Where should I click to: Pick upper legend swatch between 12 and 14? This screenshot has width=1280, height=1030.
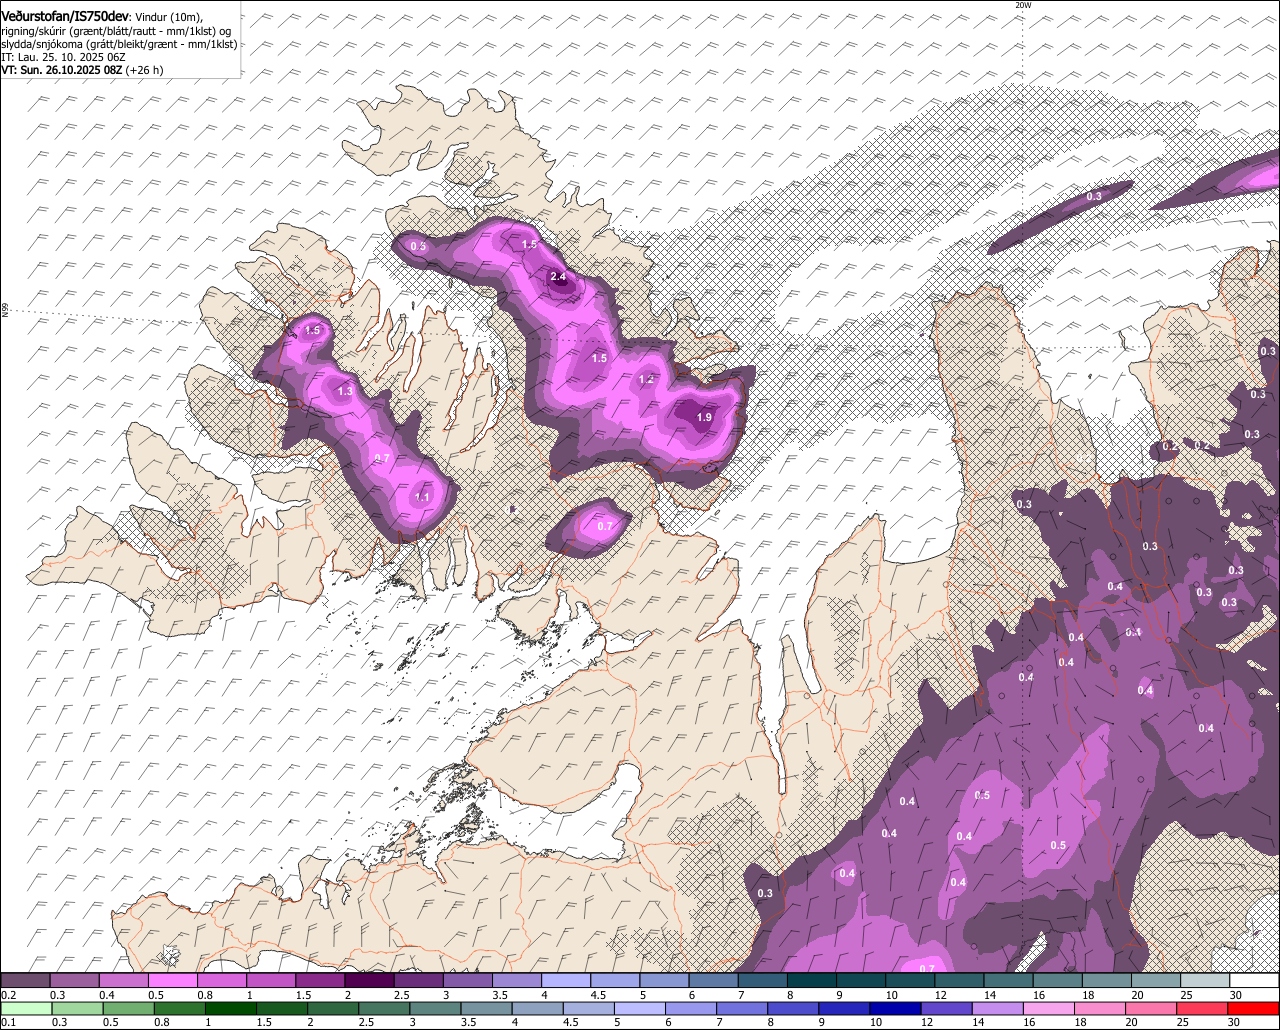[959, 980]
